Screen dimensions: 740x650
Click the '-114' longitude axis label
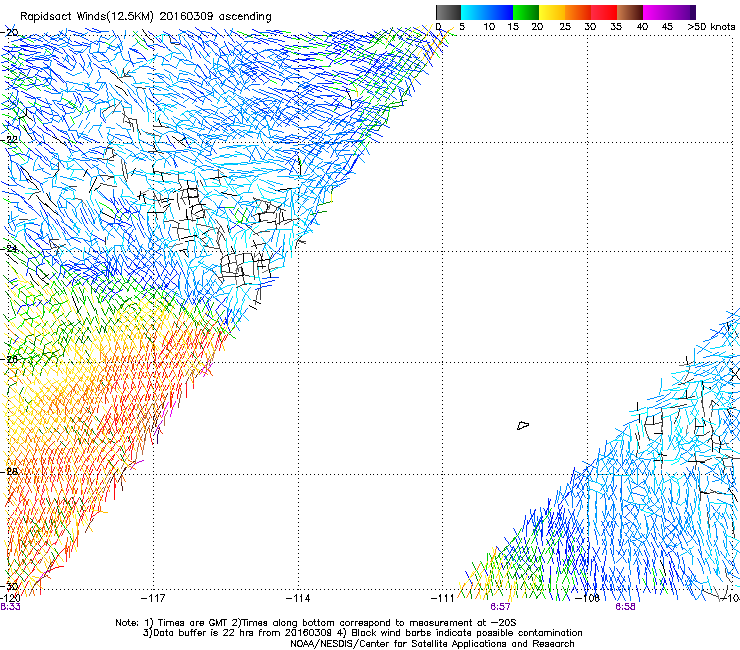click(x=298, y=598)
